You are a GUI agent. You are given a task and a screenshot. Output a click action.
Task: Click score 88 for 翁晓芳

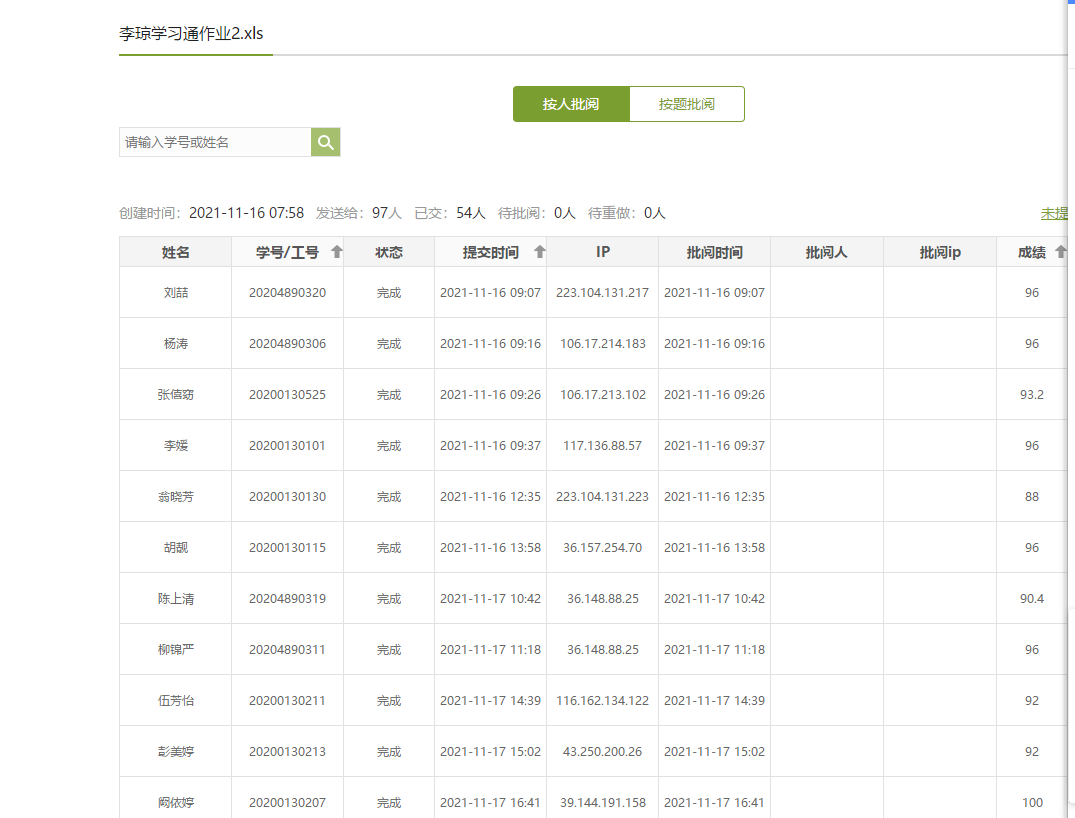(x=1031, y=497)
